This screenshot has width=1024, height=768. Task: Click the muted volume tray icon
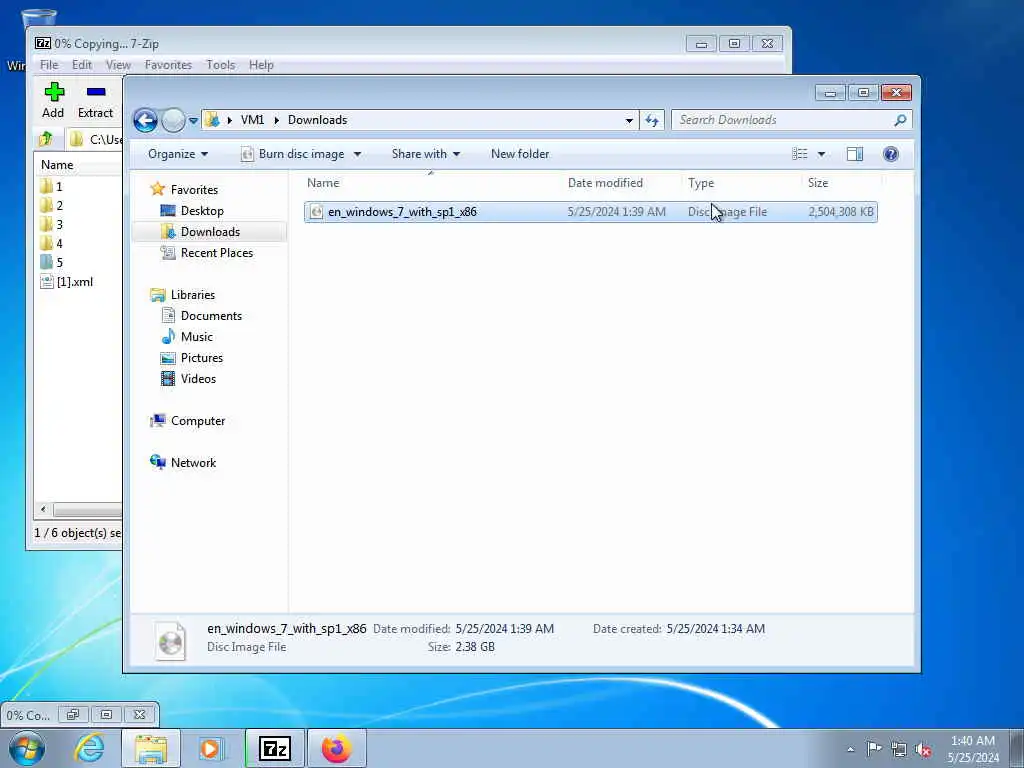923,749
